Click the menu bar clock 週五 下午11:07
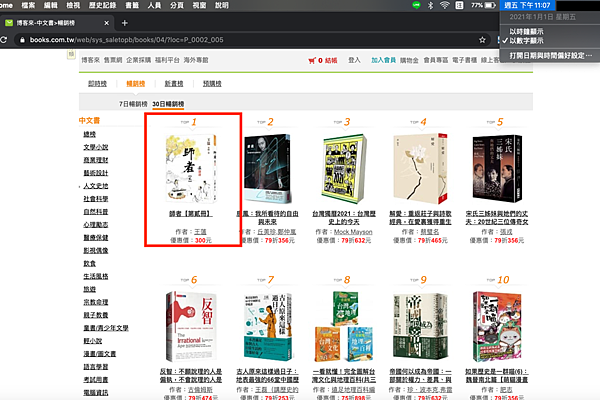 point(527,5)
